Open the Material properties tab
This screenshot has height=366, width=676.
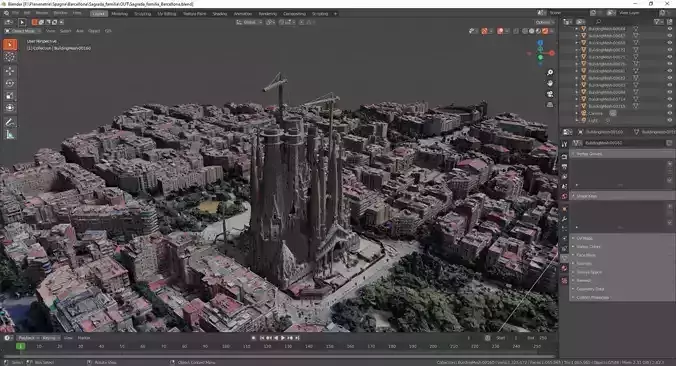pyautogui.click(x=564, y=269)
